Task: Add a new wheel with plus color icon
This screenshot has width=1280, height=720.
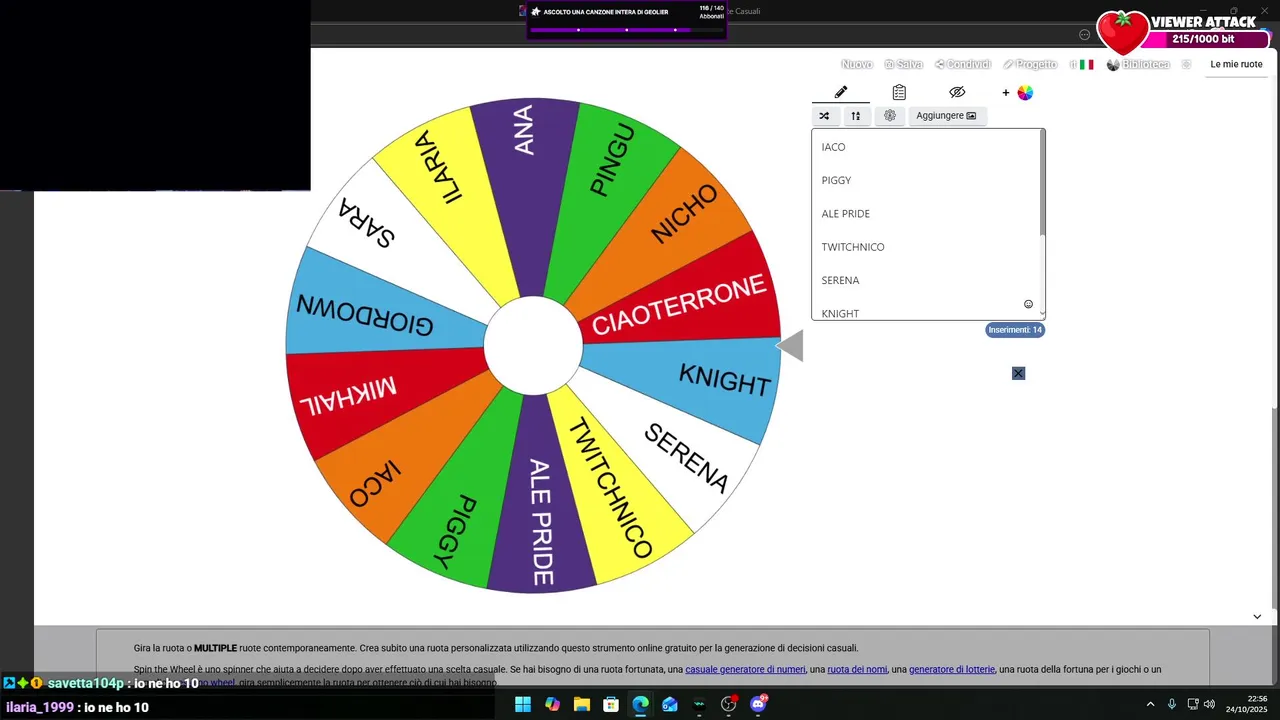Action: coord(1018,92)
